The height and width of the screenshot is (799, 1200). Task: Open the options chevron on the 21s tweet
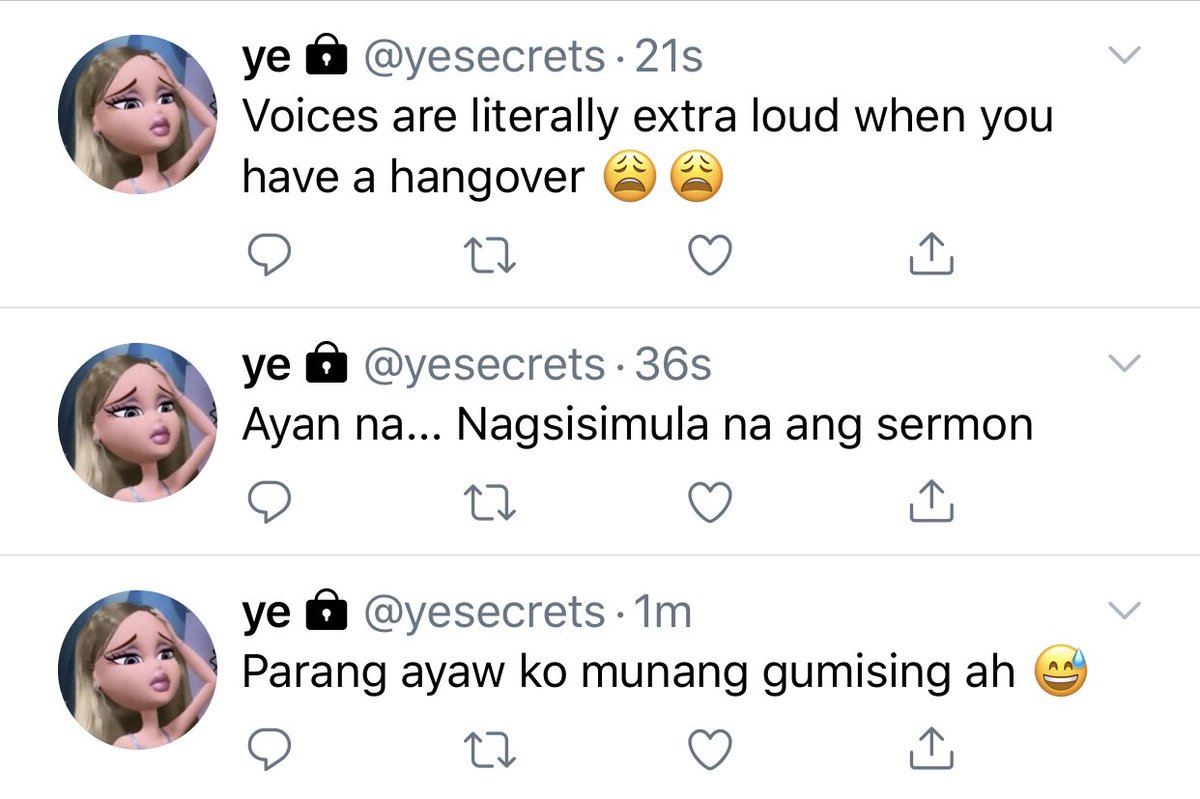click(x=1126, y=57)
